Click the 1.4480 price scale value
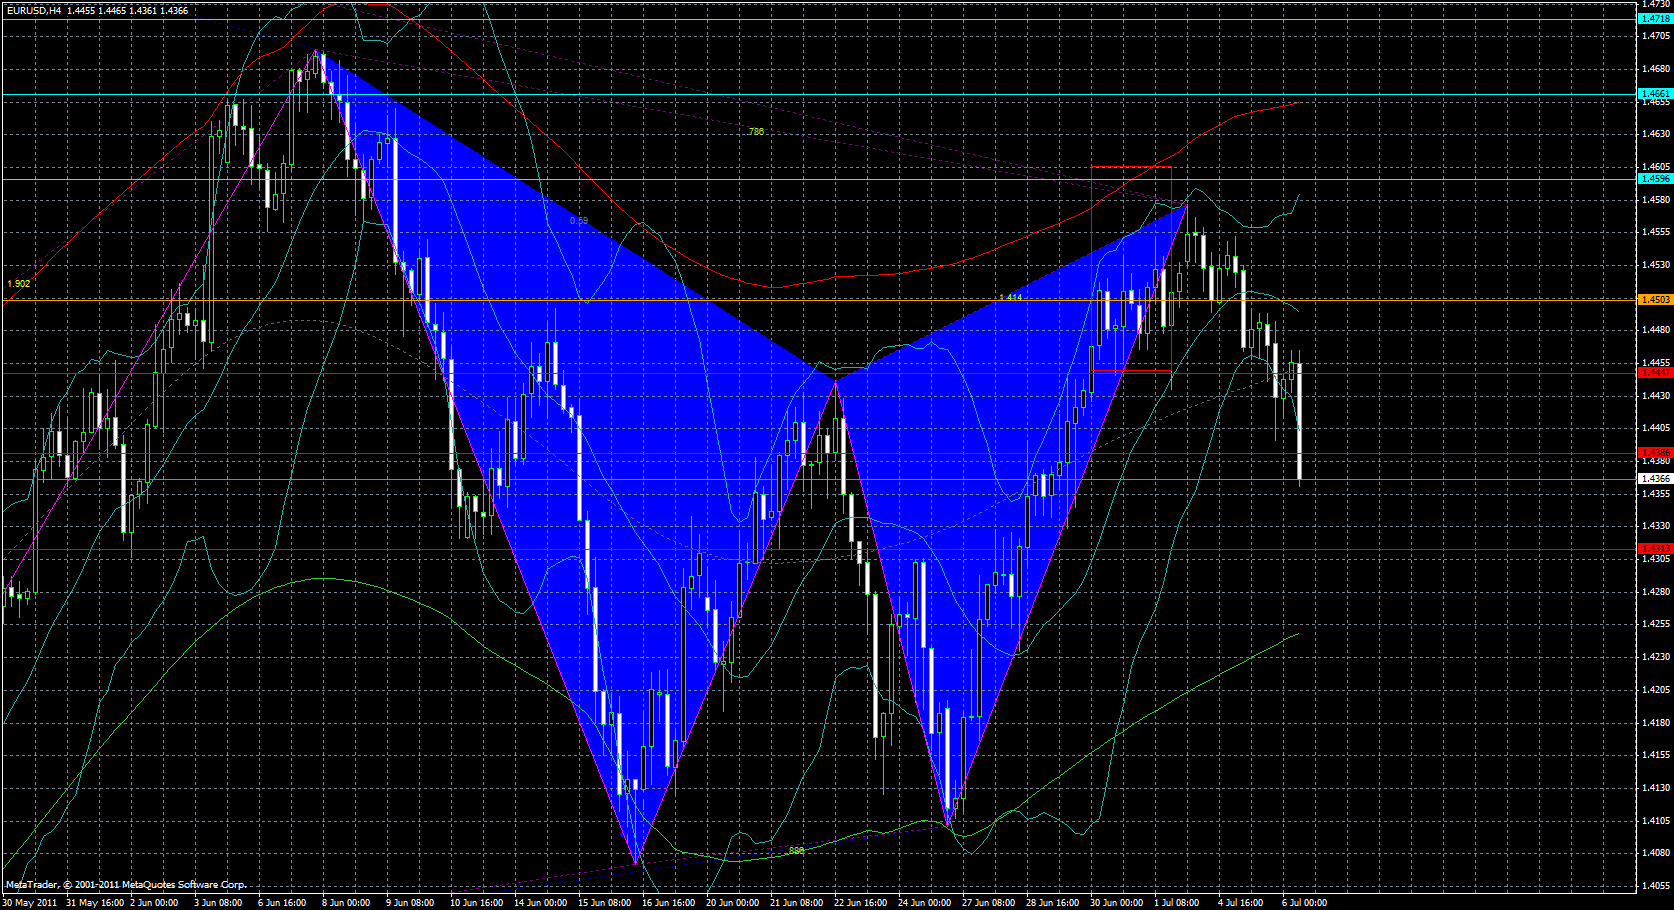 tap(1656, 330)
